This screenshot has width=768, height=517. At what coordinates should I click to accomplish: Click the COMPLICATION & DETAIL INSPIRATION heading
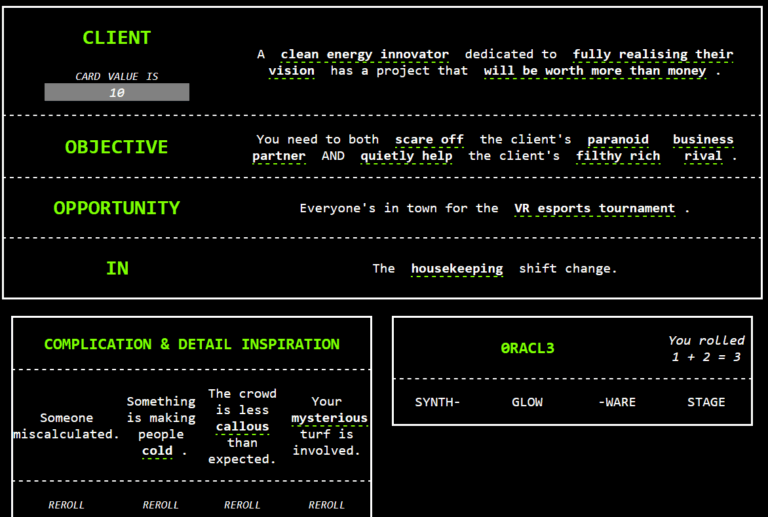191,344
